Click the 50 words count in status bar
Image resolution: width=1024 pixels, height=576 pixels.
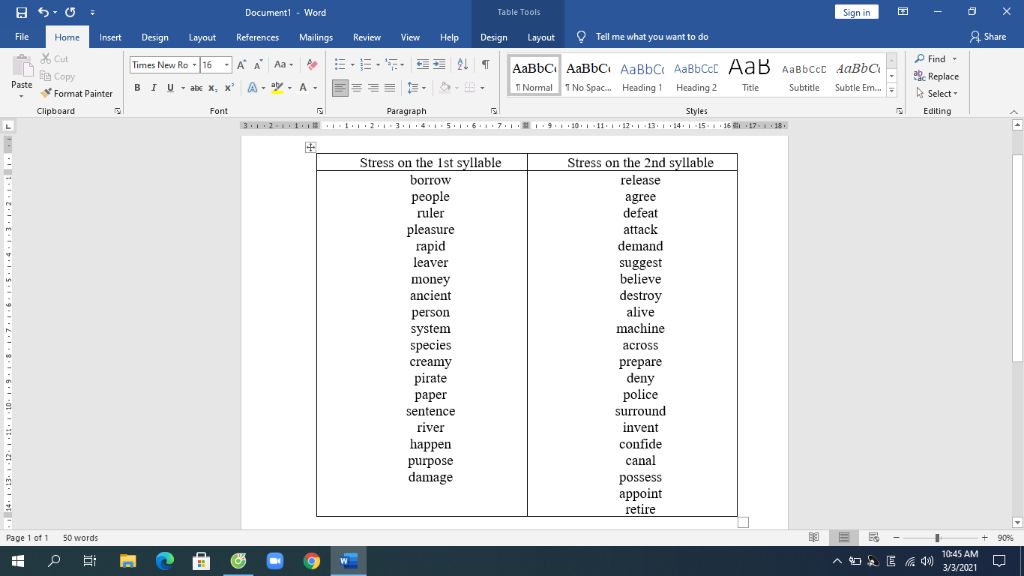point(80,537)
